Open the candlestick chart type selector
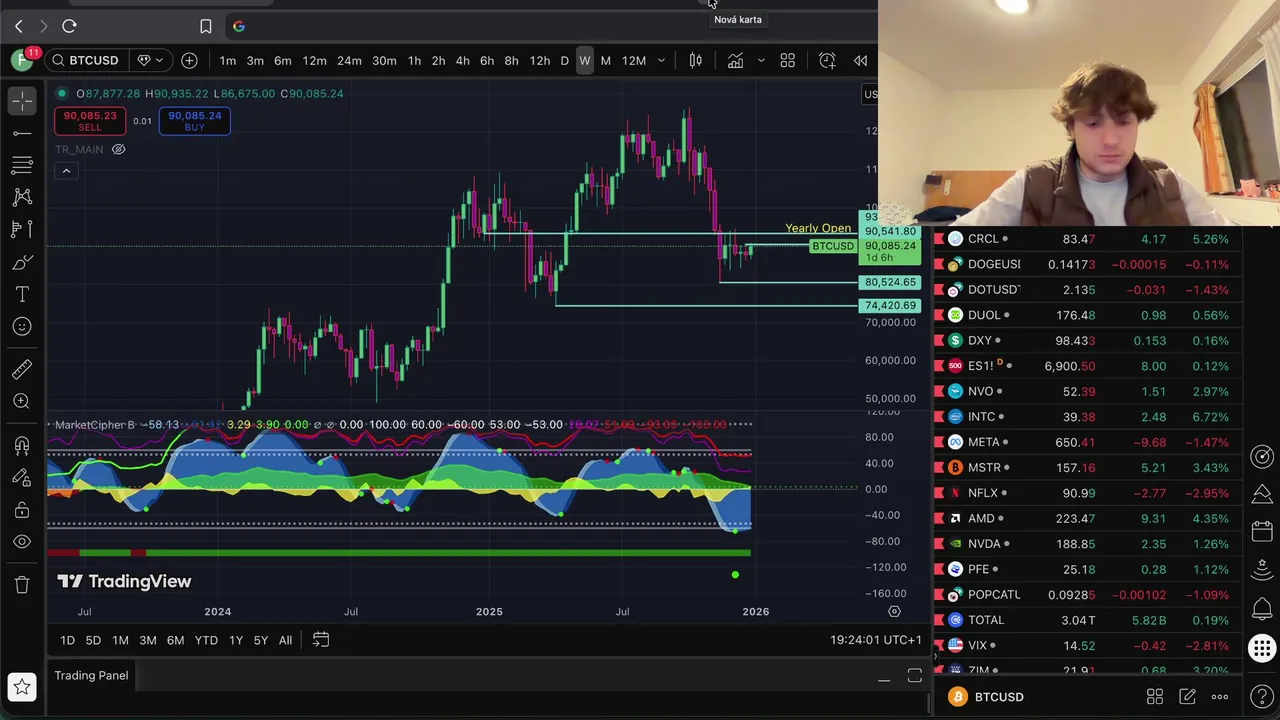 click(696, 61)
